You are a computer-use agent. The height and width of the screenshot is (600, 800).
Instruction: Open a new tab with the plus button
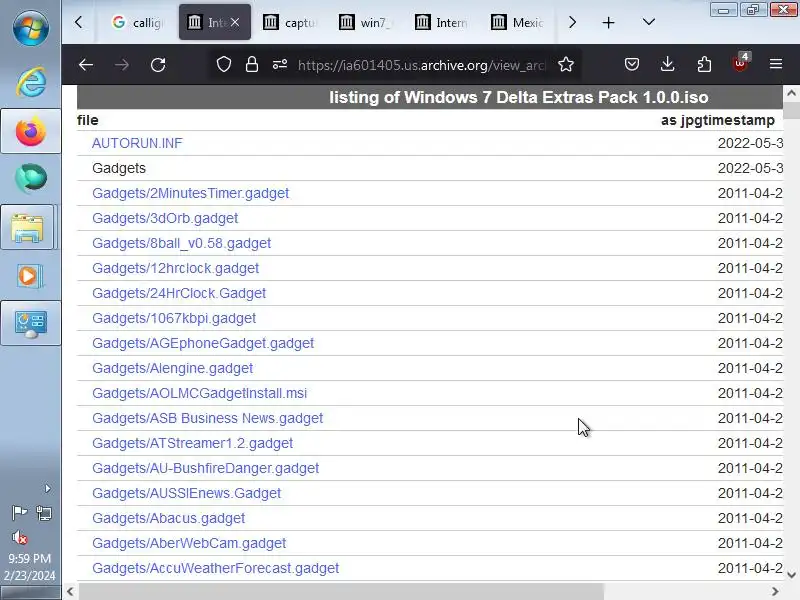pos(608,22)
